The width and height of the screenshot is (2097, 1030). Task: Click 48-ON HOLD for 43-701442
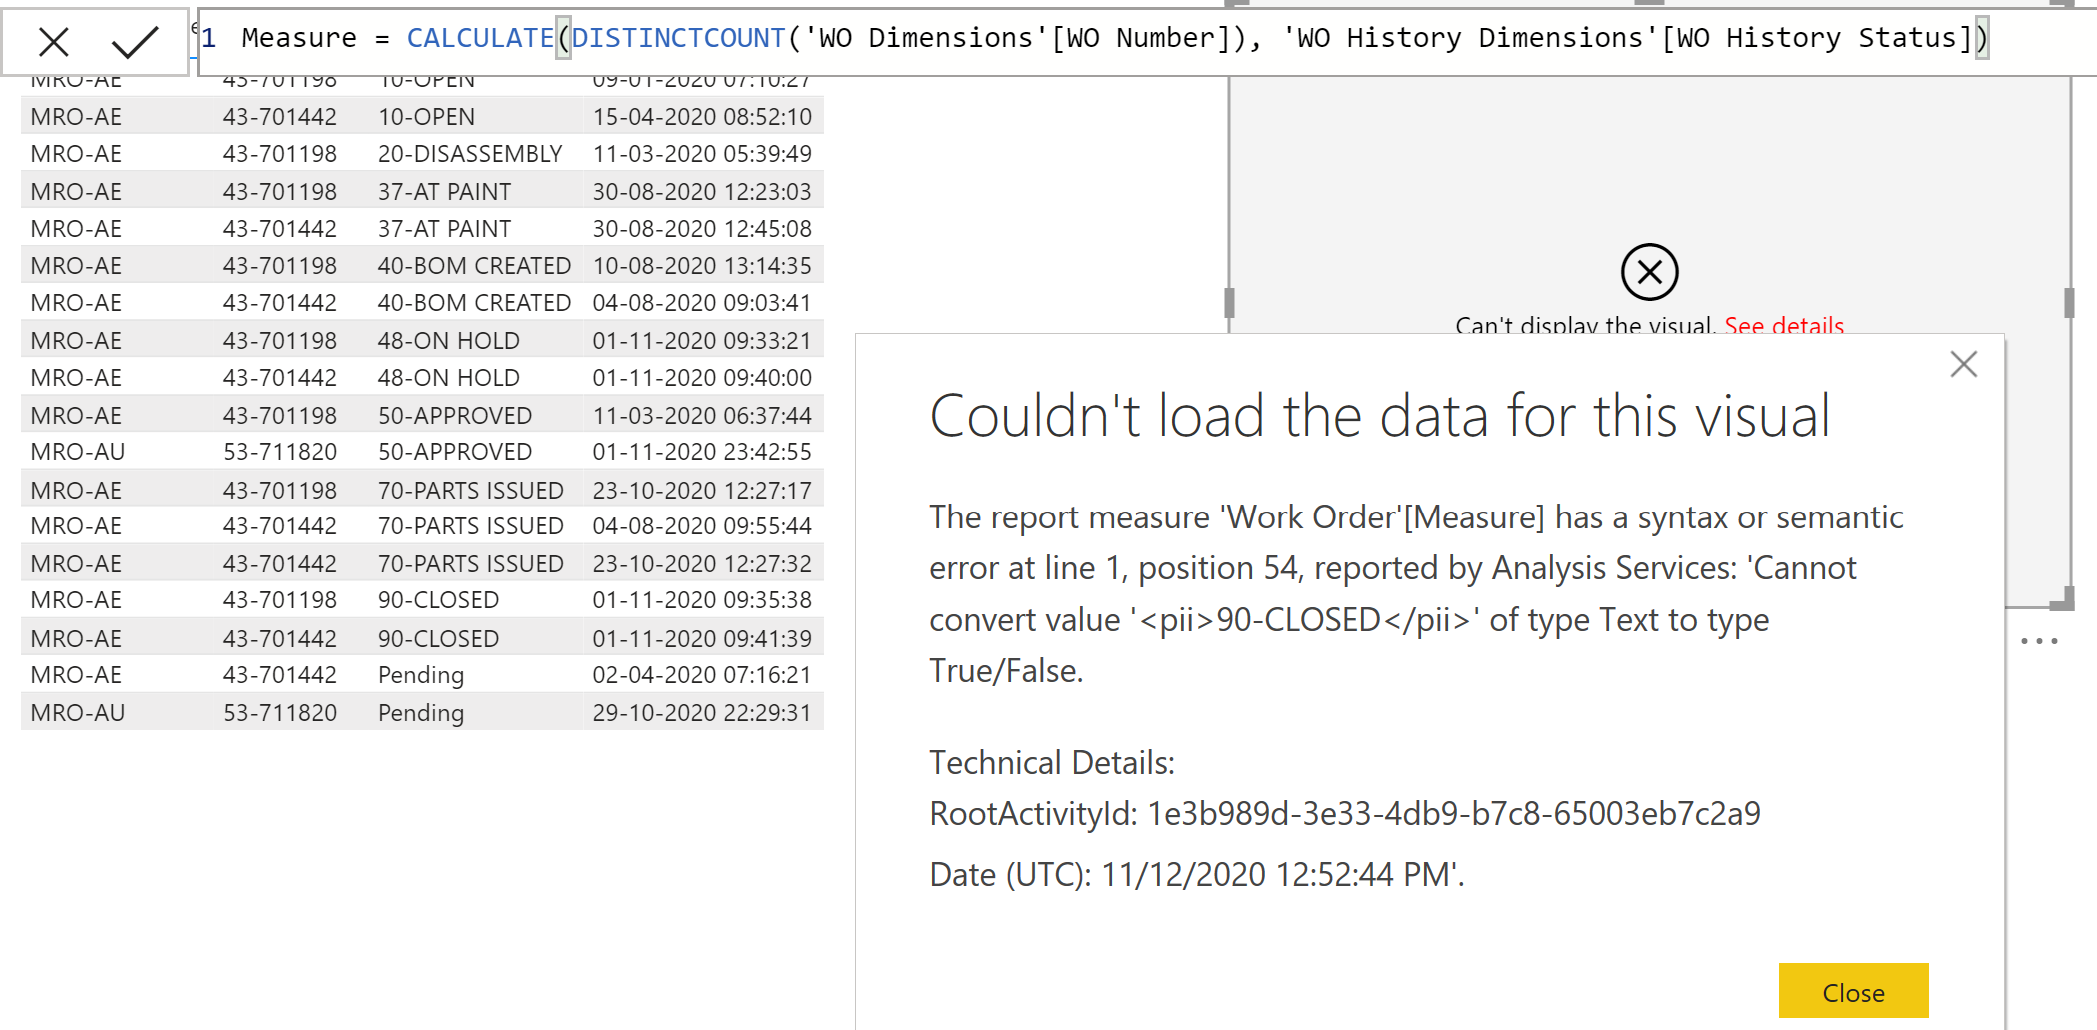[448, 378]
